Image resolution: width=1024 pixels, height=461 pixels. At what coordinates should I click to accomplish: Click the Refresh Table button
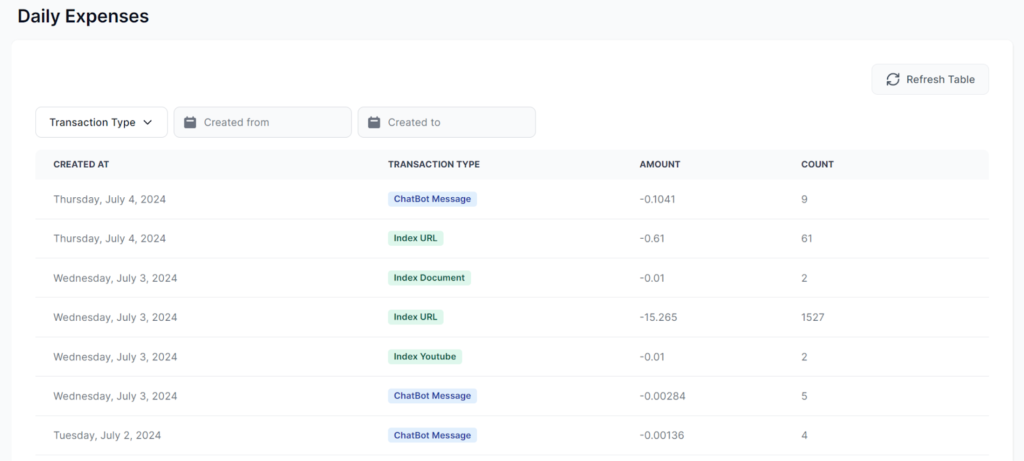(x=930, y=79)
